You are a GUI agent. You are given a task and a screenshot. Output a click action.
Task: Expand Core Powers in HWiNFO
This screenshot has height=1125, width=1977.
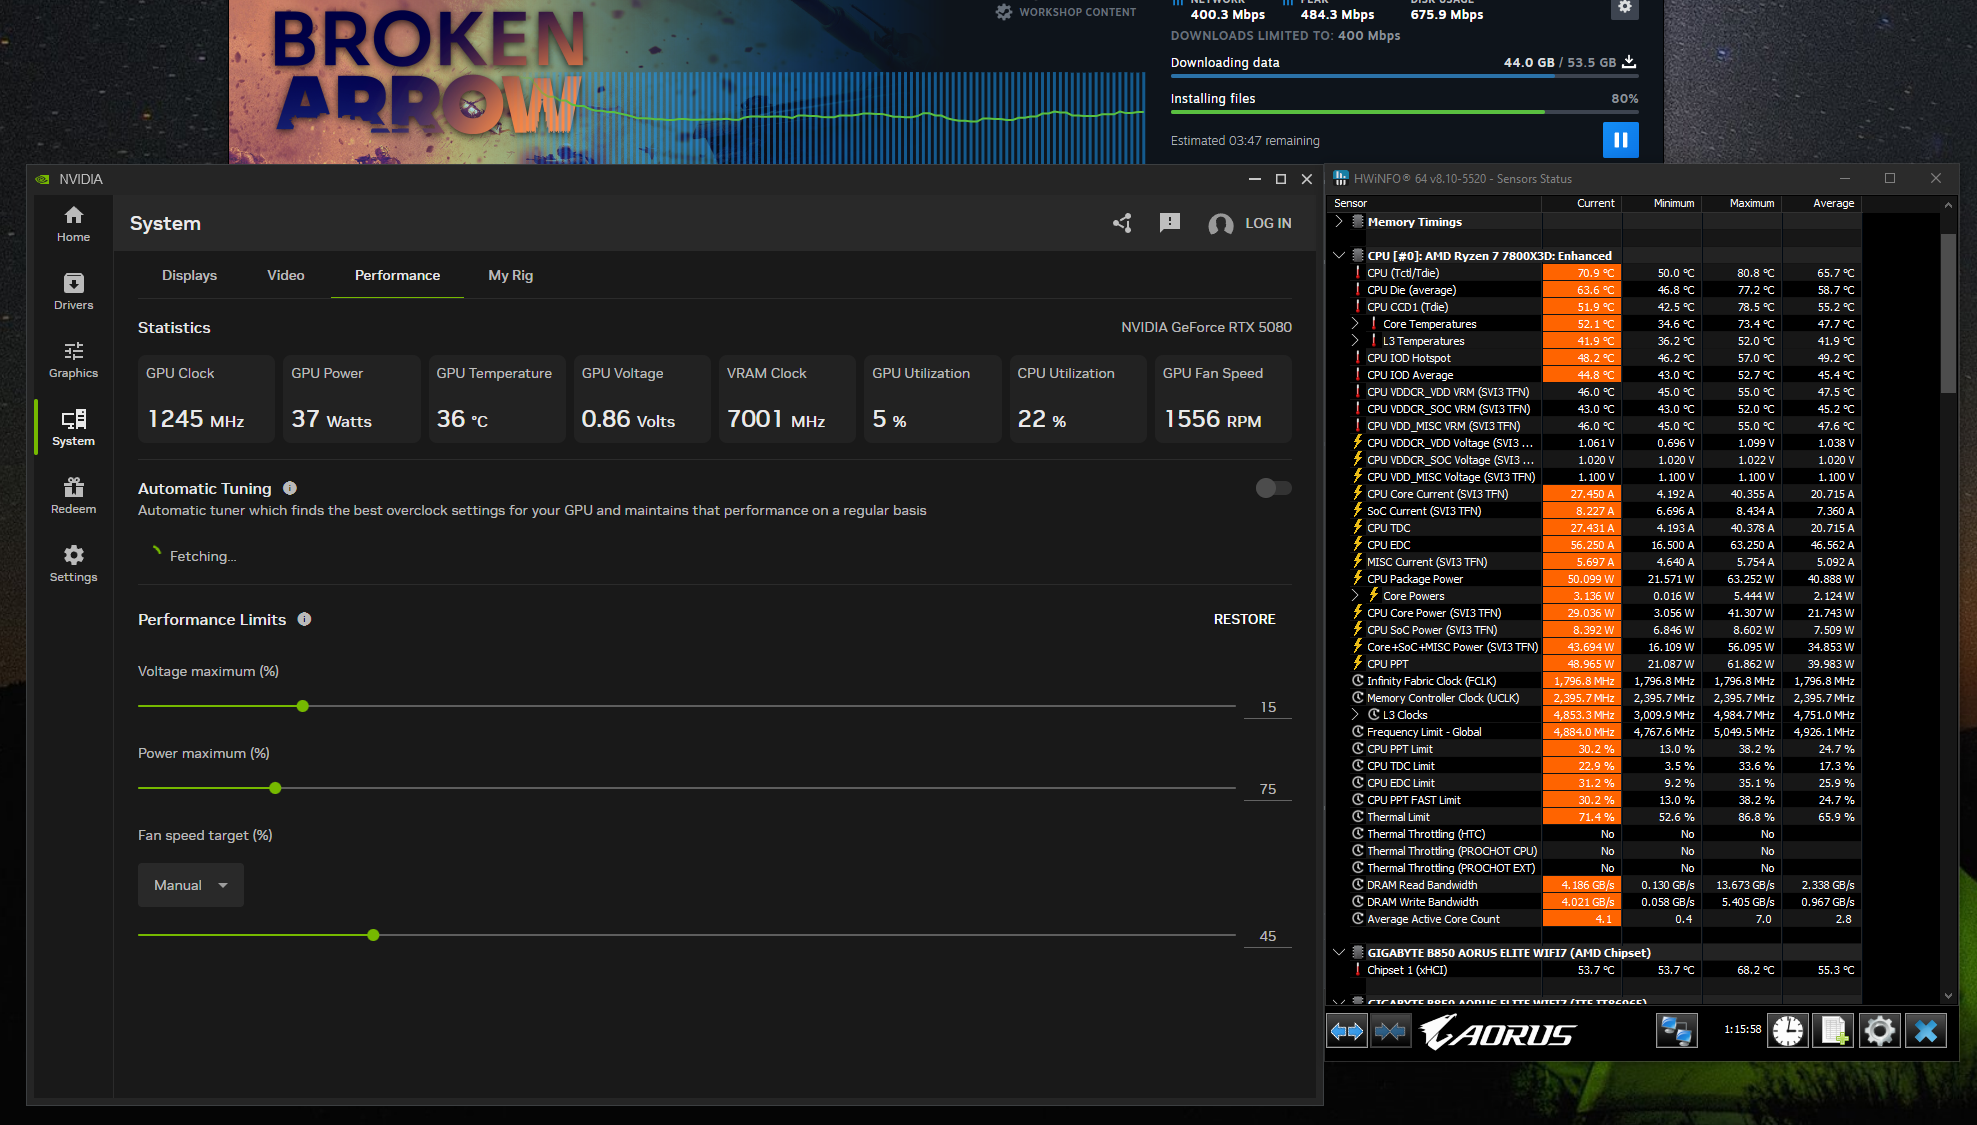click(1355, 596)
